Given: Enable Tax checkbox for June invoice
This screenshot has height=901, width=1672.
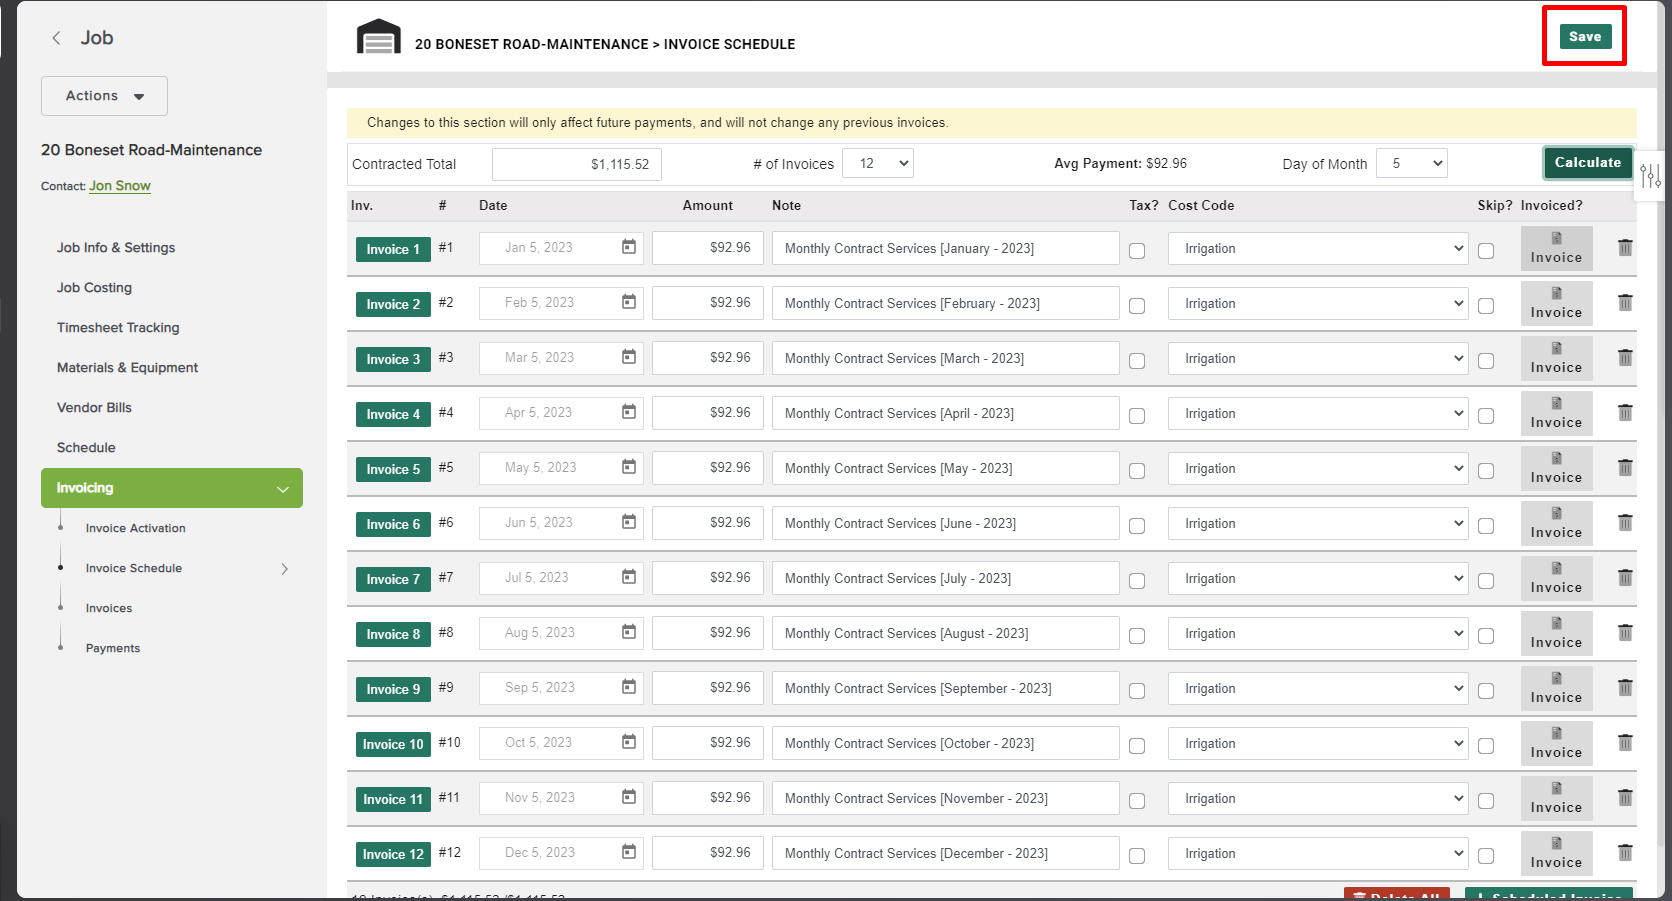Looking at the screenshot, I should (x=1137, y=526).
